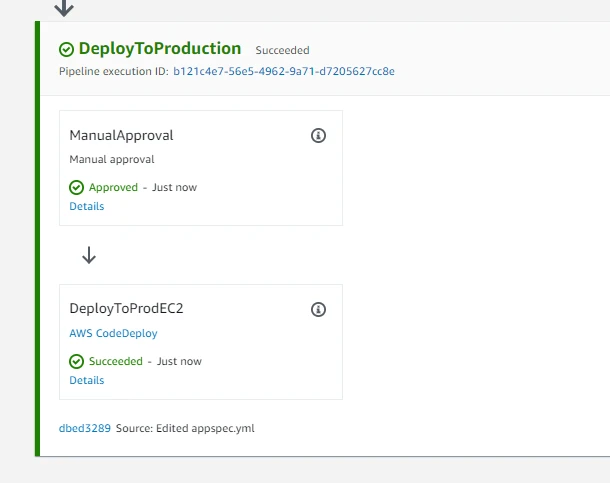Click the DeployToProdEC2 info icon
The height and width of the screenshot is (483, 610).
pos(318,310)
